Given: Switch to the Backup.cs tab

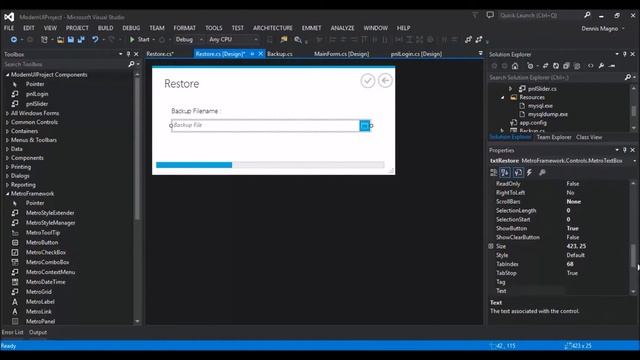Looking at the screenshot, I should pos(280,54).
